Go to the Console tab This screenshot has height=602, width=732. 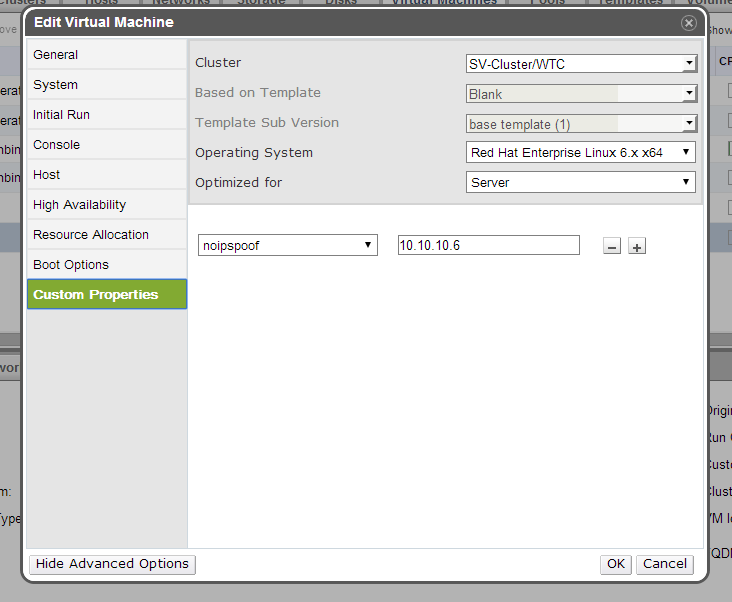coord(107,145)
